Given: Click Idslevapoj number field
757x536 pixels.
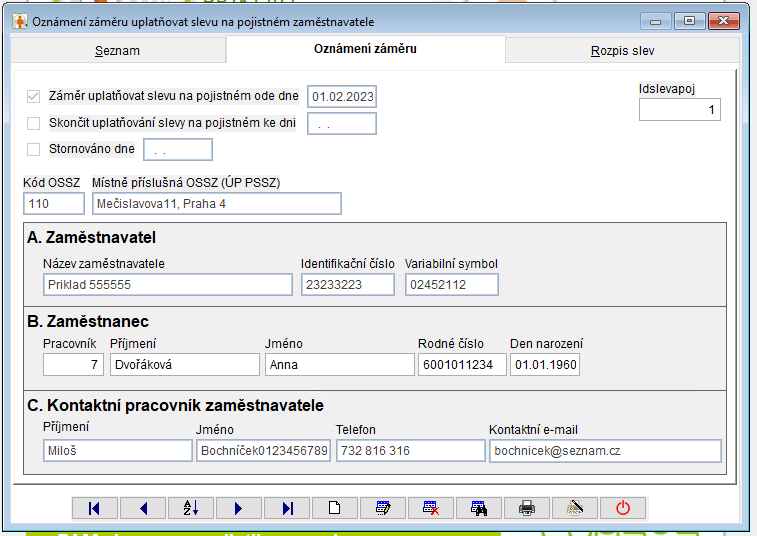Looking at the screenshot, I should point(680,110).
